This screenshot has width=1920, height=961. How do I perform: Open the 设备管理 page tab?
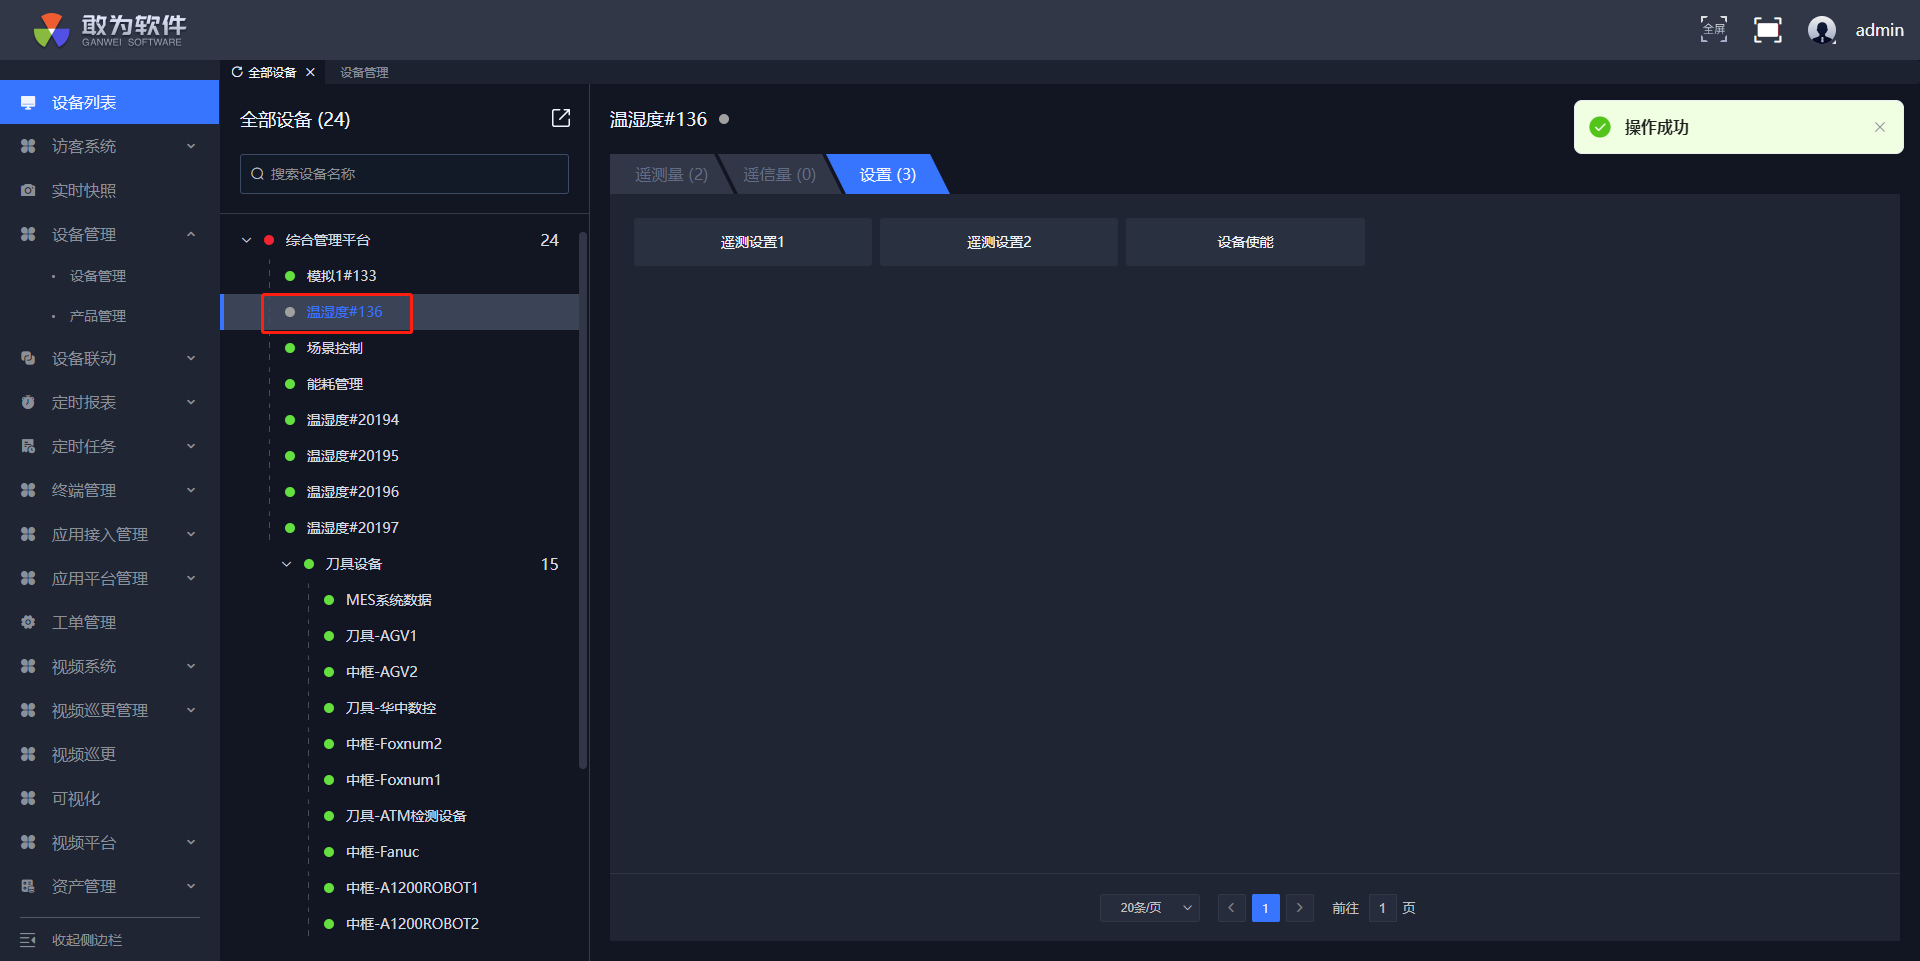(x=364, y=72)
